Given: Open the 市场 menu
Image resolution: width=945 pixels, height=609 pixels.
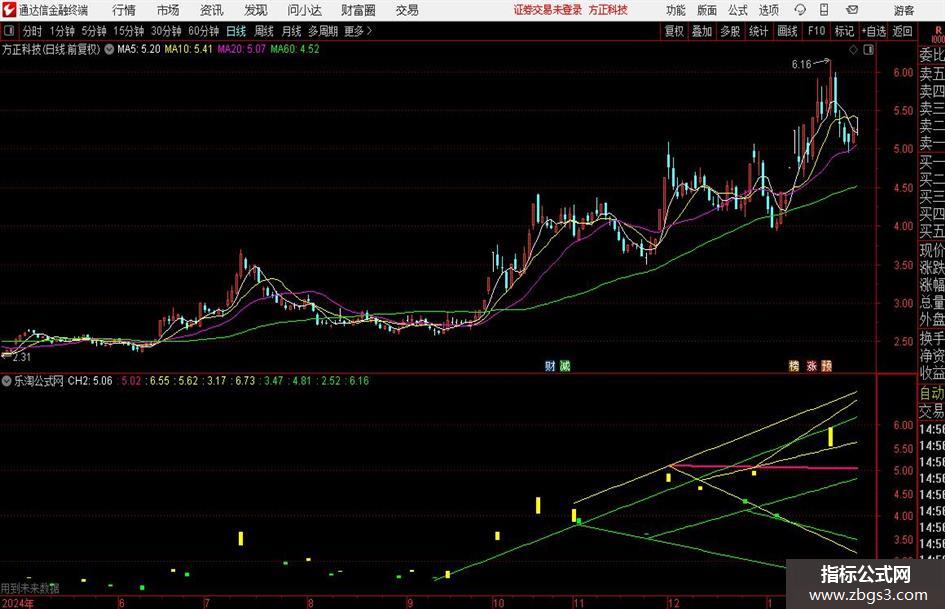Looking at the screenshot, I should tap(168, 10).
